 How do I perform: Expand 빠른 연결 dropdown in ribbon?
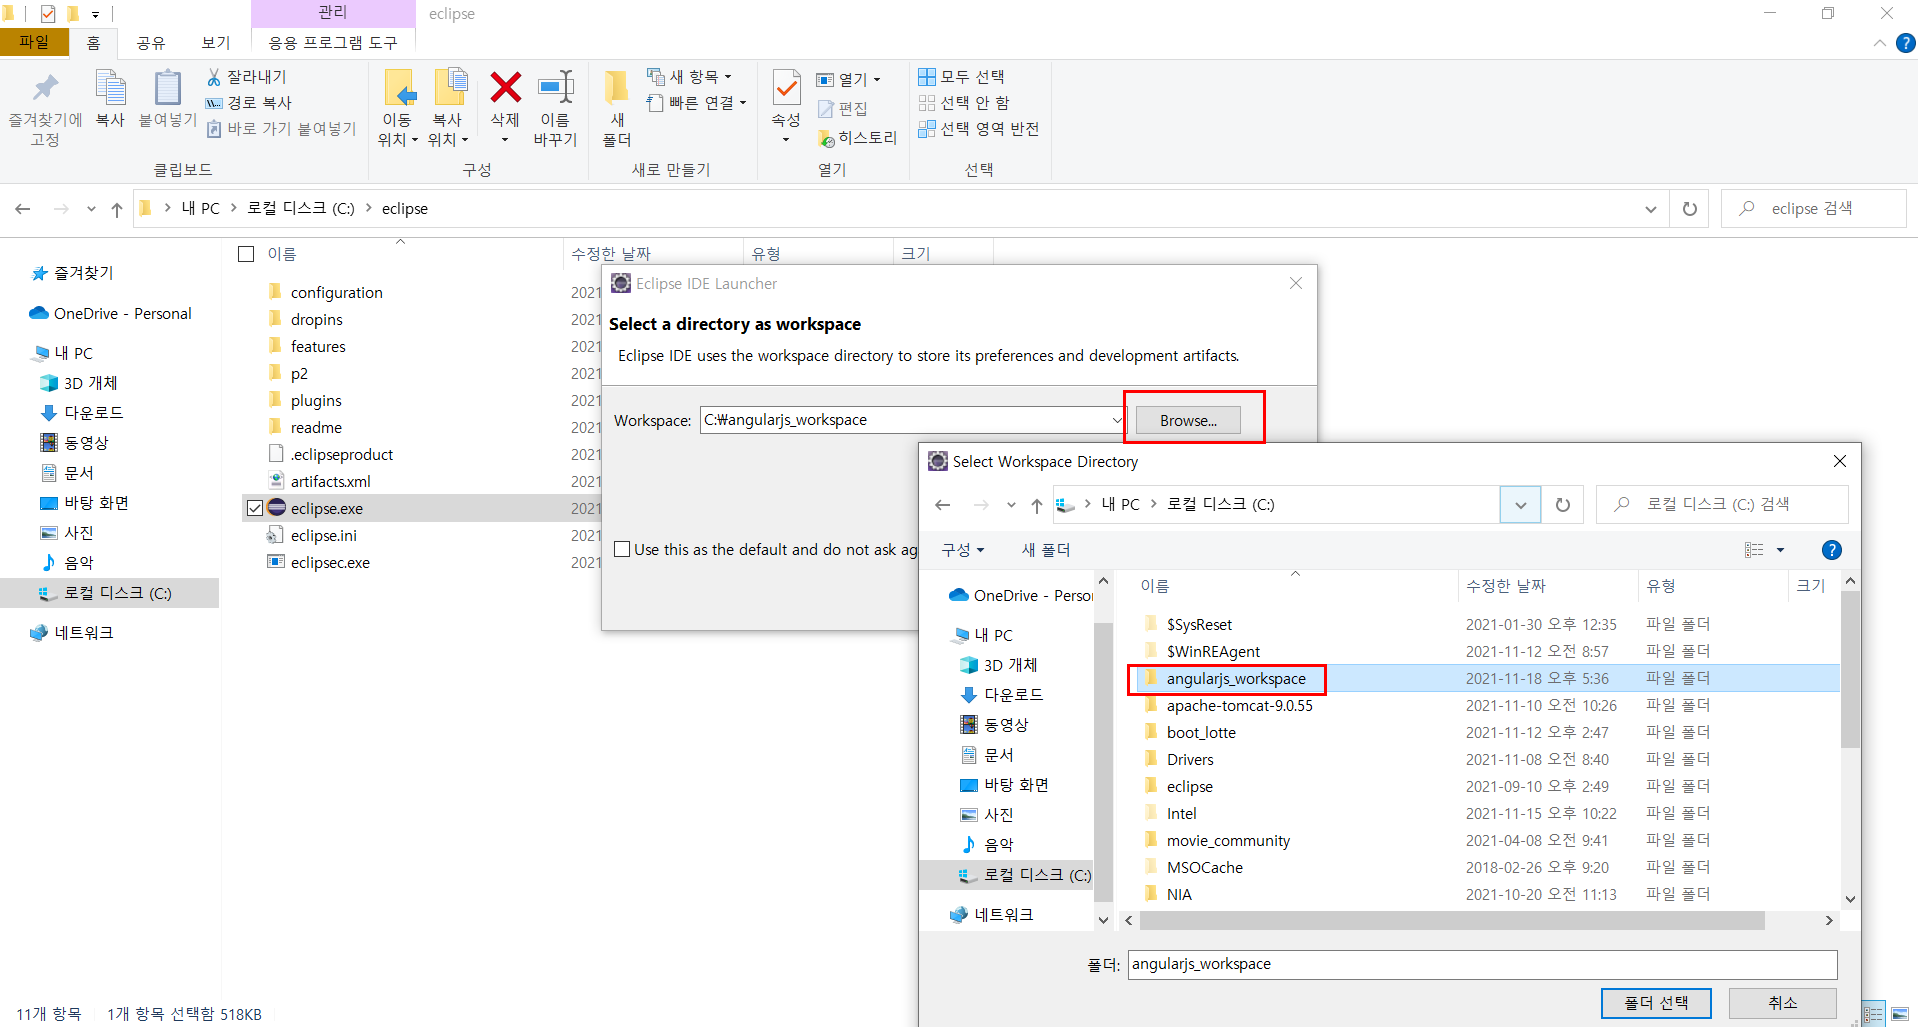click(696, 103)
